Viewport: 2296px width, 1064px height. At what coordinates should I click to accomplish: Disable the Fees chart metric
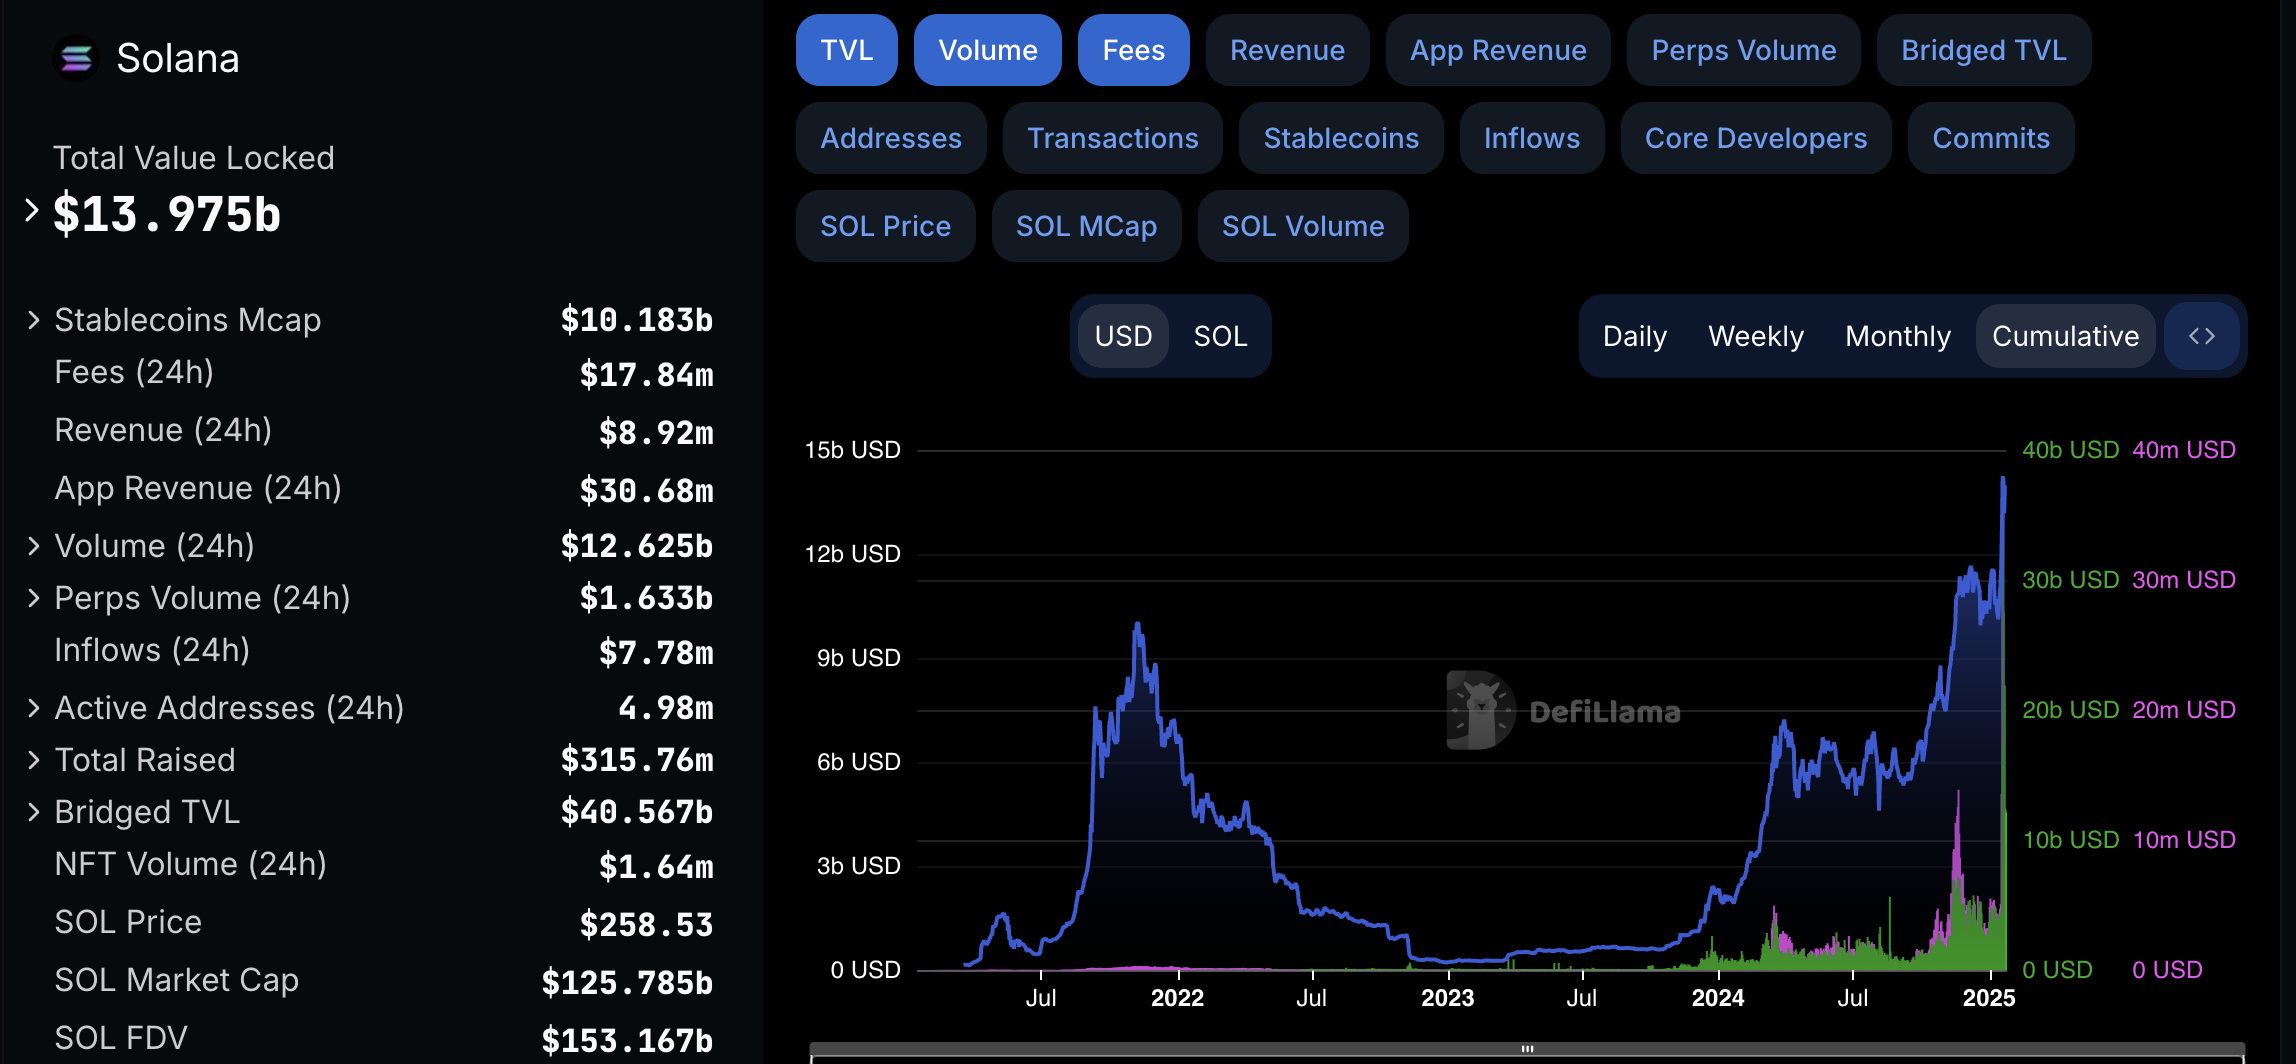point(1133,49)
